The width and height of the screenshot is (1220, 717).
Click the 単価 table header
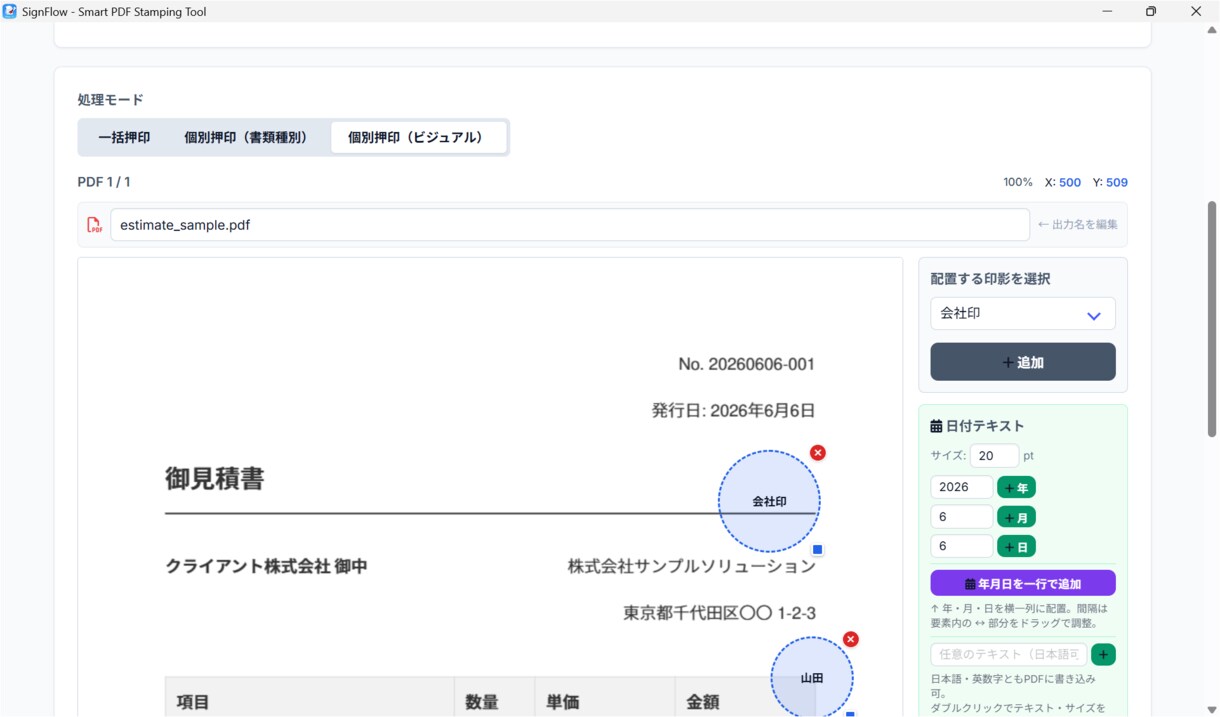[563, 702]
